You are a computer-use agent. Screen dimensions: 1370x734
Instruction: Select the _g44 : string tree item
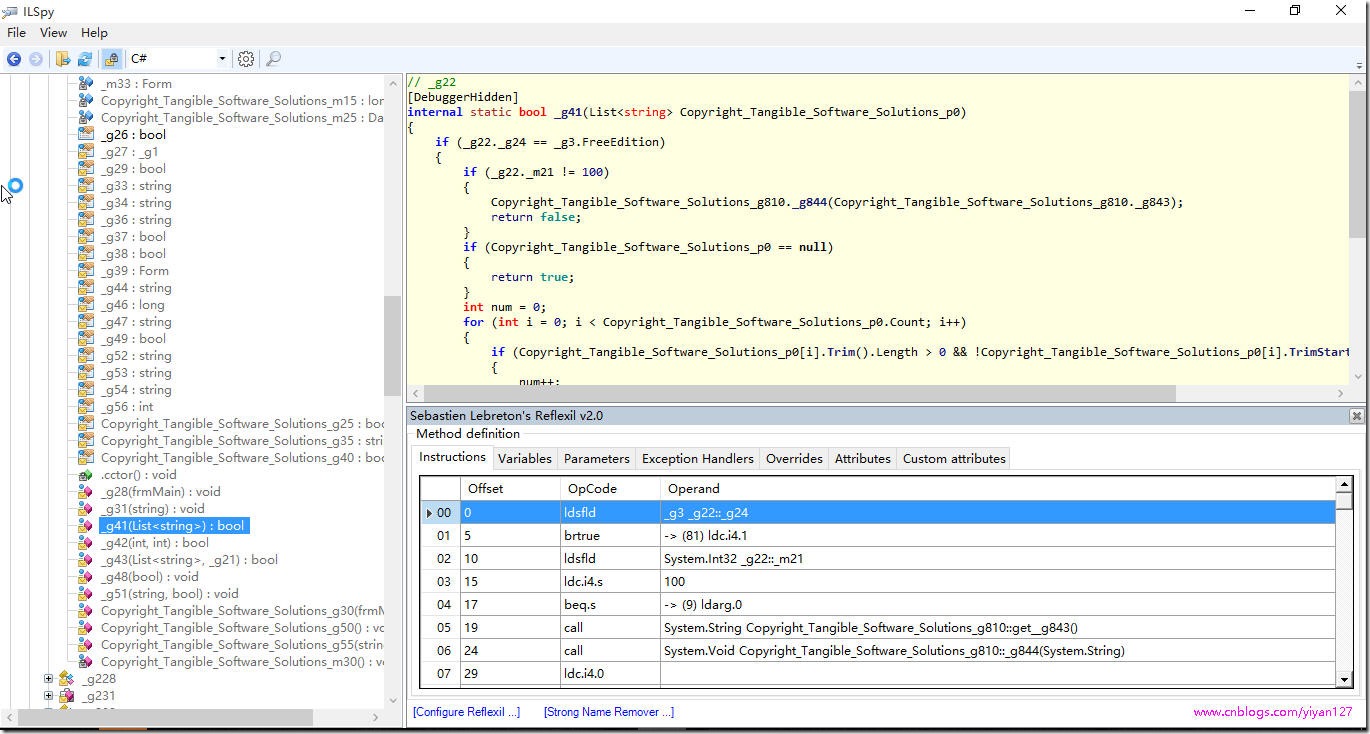point(135,288)
